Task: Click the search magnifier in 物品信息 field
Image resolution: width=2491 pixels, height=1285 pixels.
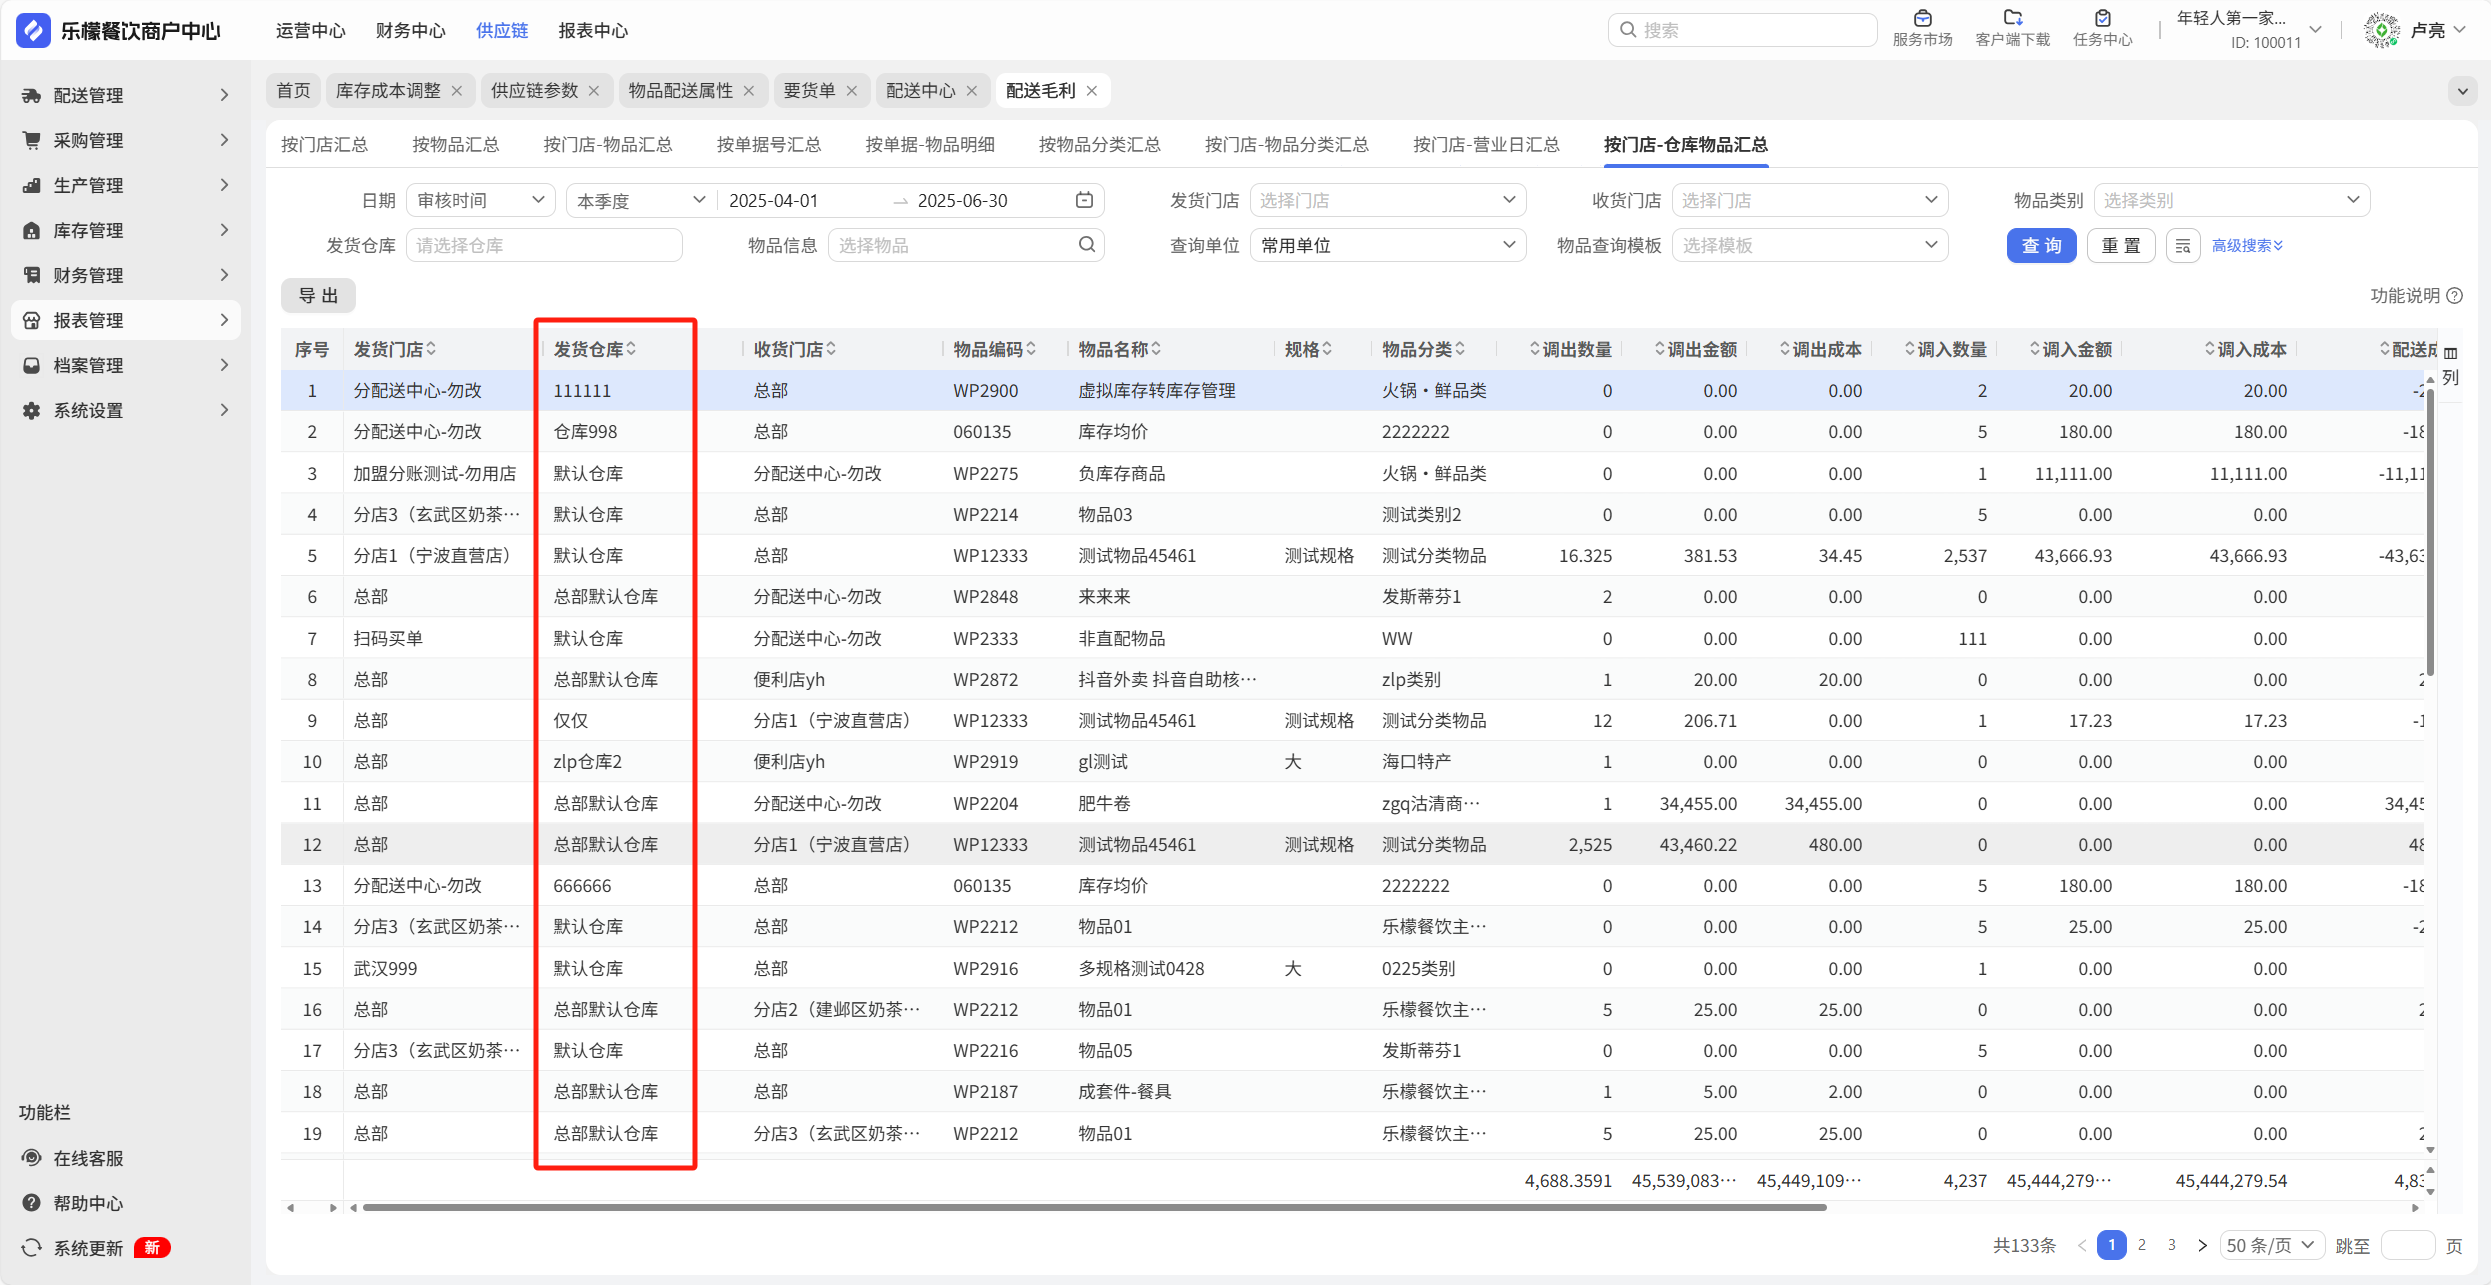Action: (1087, 245)
